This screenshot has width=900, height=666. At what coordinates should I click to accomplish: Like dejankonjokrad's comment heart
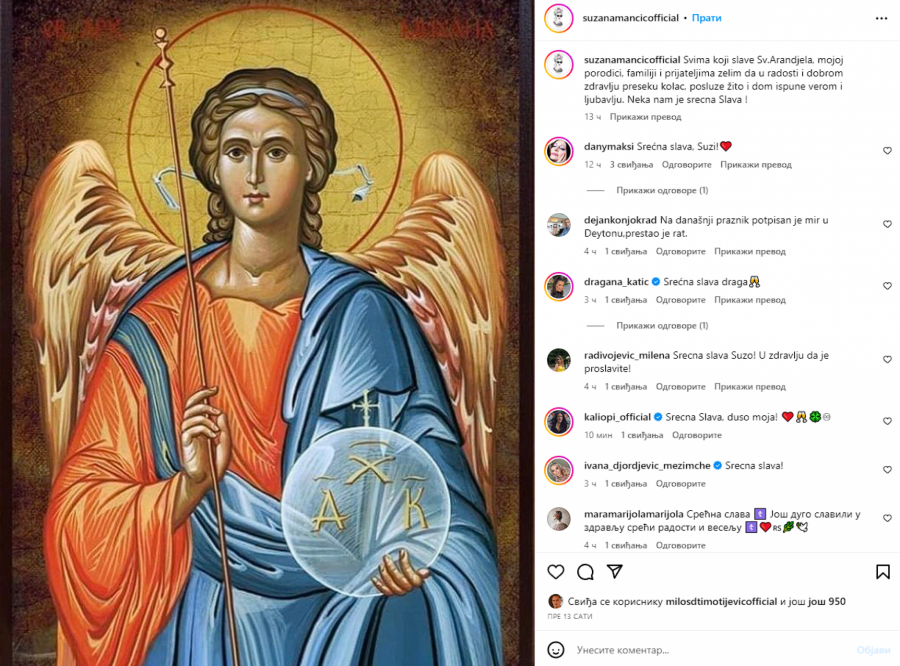point(887,224)
